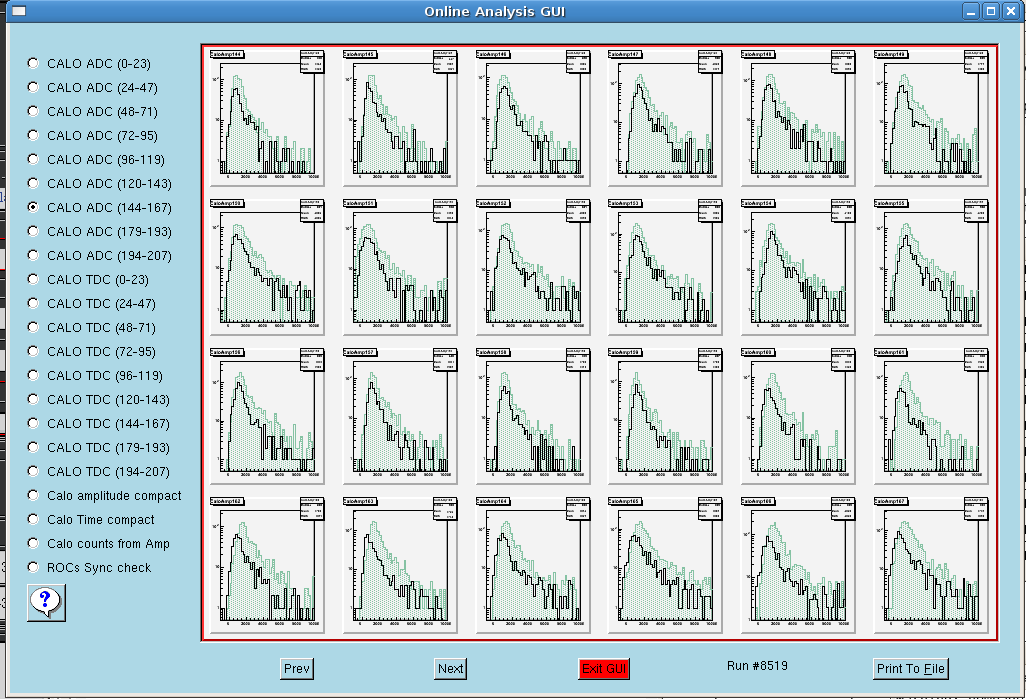Click CaloAmp152 histogram pad
The width and height of the screenshot is (1026, 699).
533,267
